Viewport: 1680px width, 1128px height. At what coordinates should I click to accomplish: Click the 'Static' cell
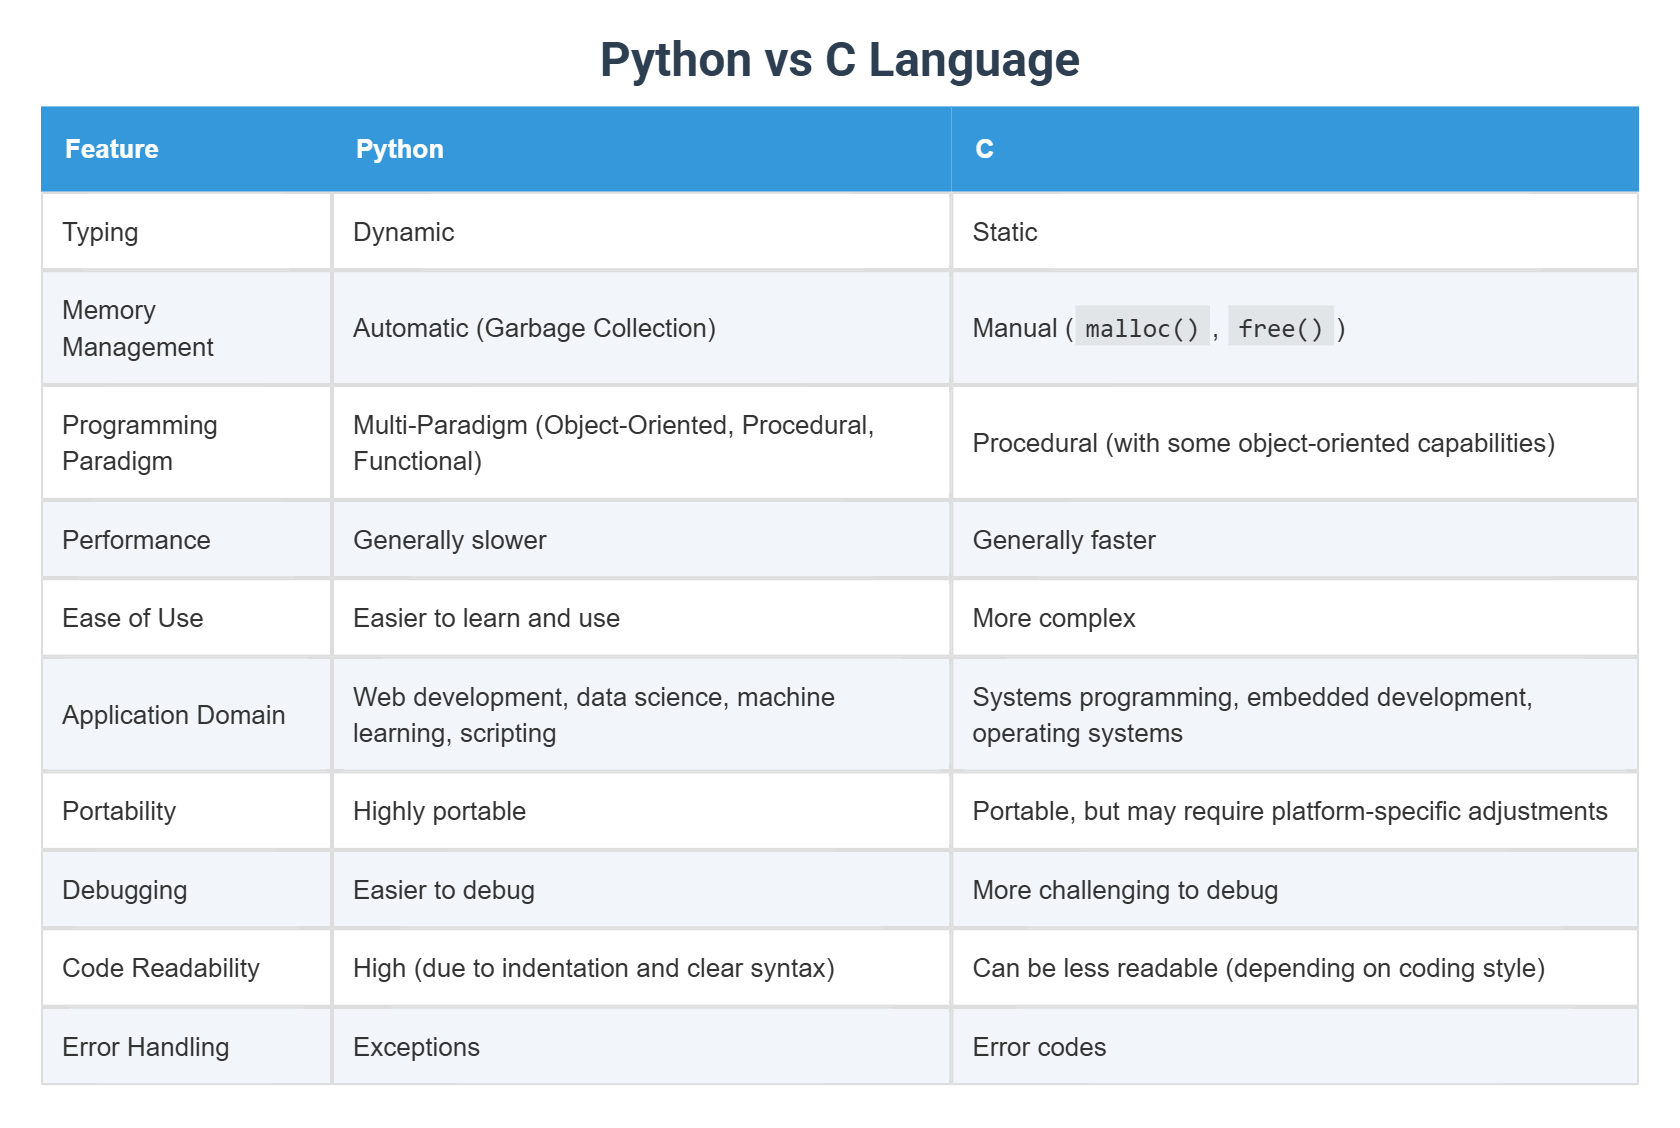click(x=1295, y=232)
